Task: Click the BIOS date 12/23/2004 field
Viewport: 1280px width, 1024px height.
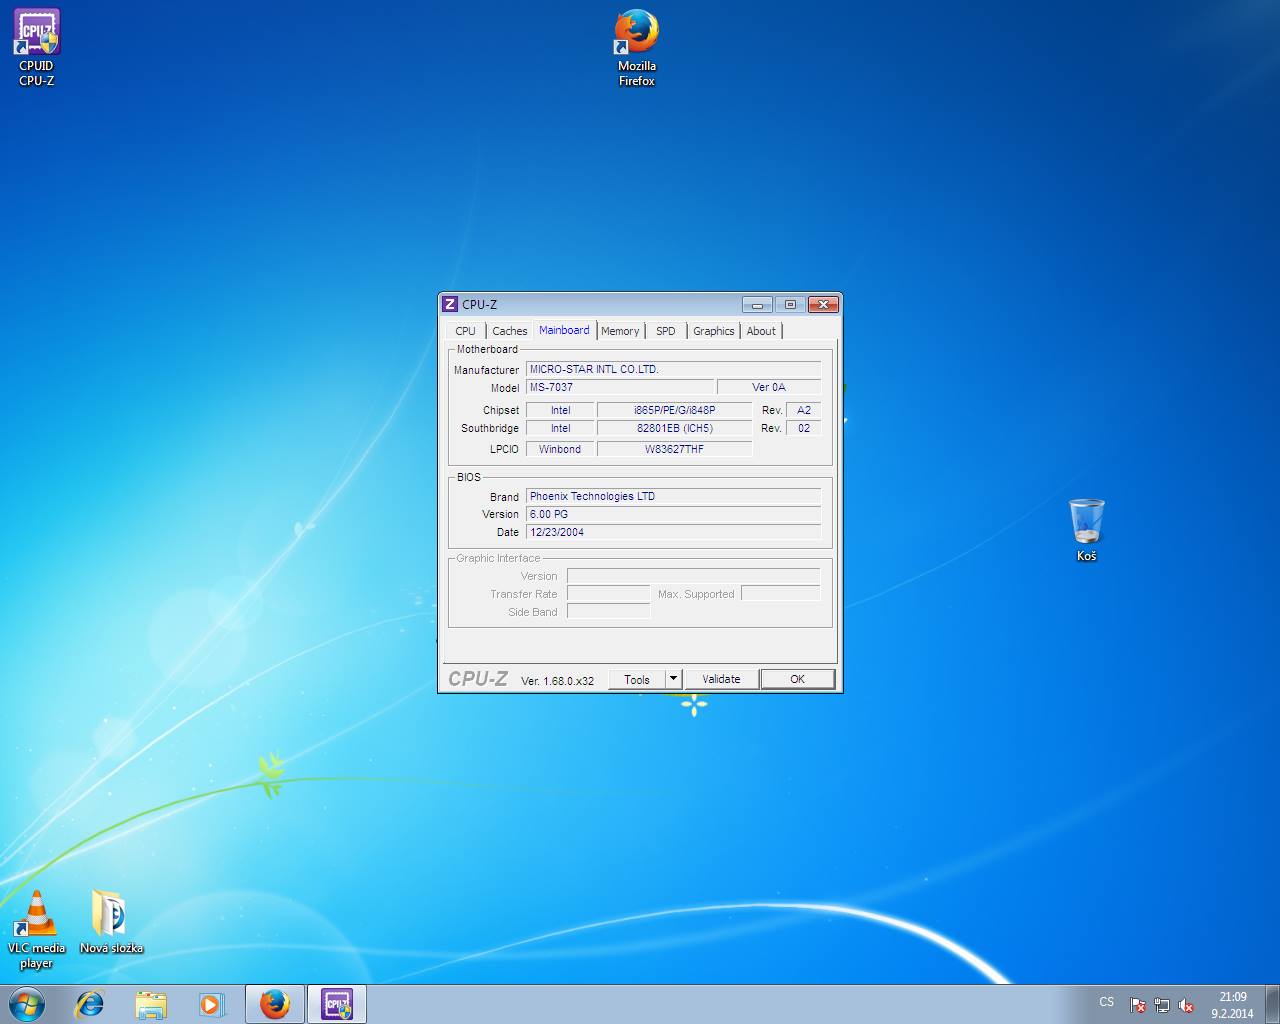Action: pos(673,532)
